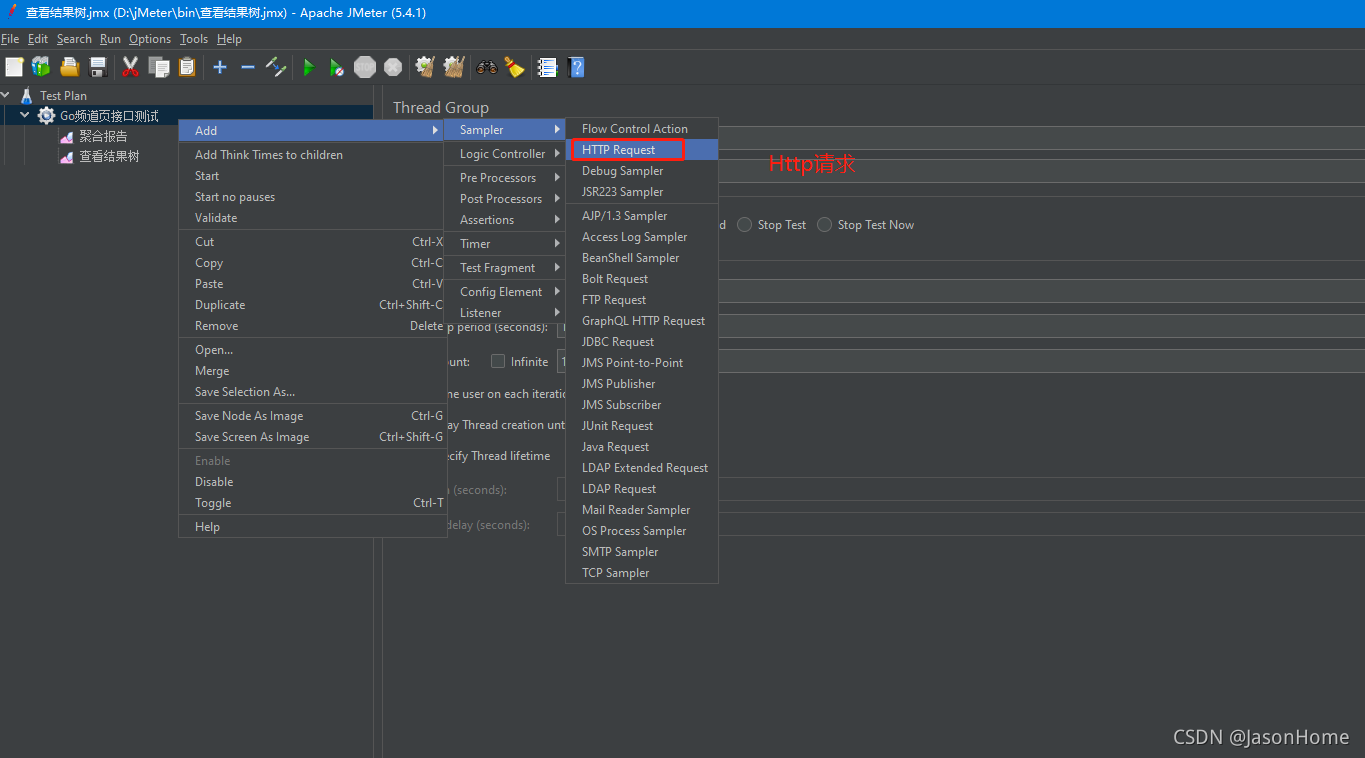Screen dimensions: 1365x758
Task: Choose Disable in the context menu
Action: tap(312, 482)
